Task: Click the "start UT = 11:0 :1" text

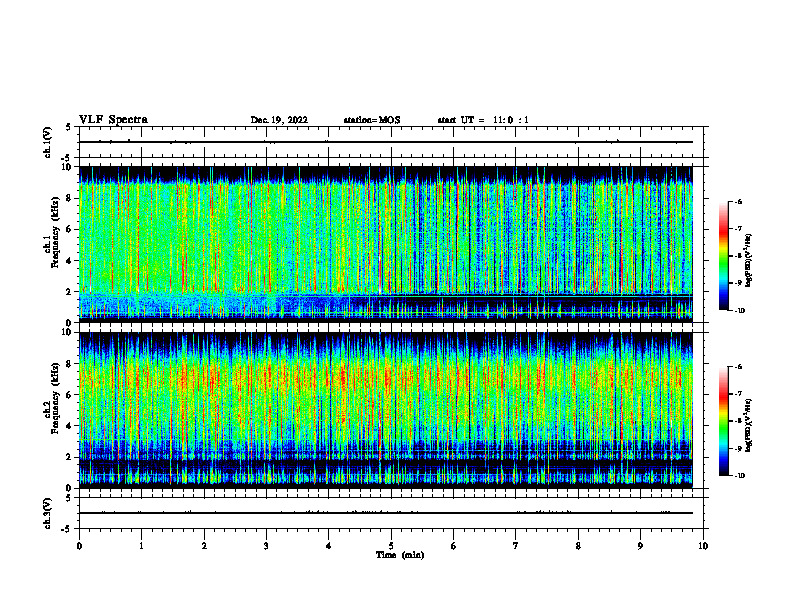Action: point(483,120)
